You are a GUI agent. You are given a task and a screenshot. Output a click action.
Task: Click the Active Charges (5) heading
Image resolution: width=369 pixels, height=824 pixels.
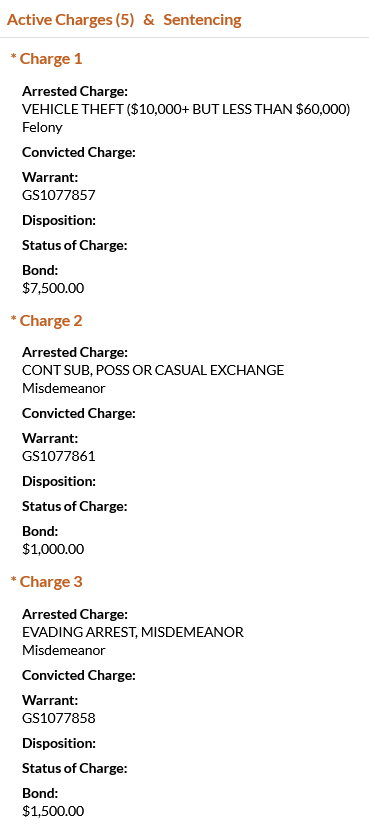coord(70,20)
